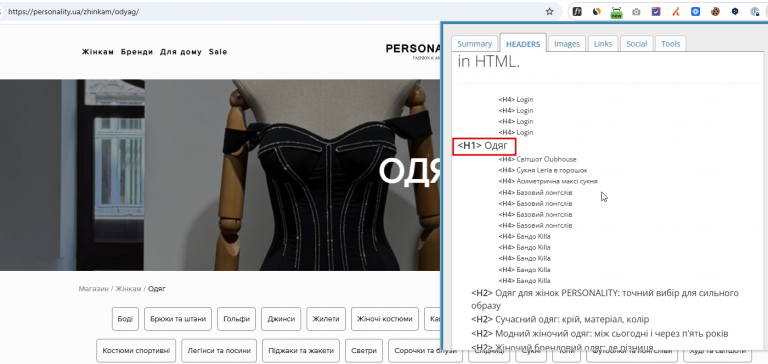This screenshot has width=768, height=364.
Task: Open the green Android 'new' extension
Action: (616, 13)
